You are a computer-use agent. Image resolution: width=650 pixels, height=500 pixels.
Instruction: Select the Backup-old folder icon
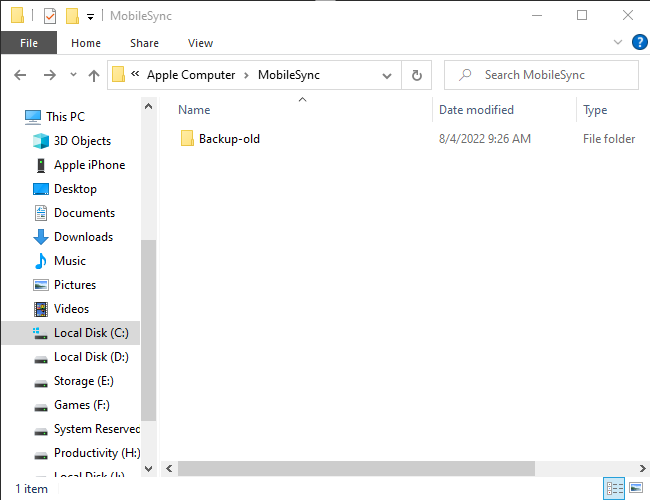[187, 139]
